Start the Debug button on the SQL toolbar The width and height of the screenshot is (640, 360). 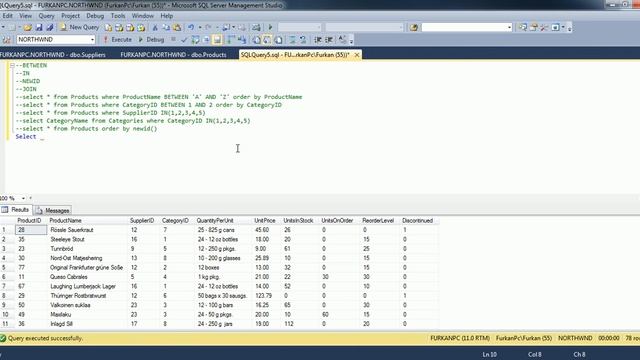[151, 40]
